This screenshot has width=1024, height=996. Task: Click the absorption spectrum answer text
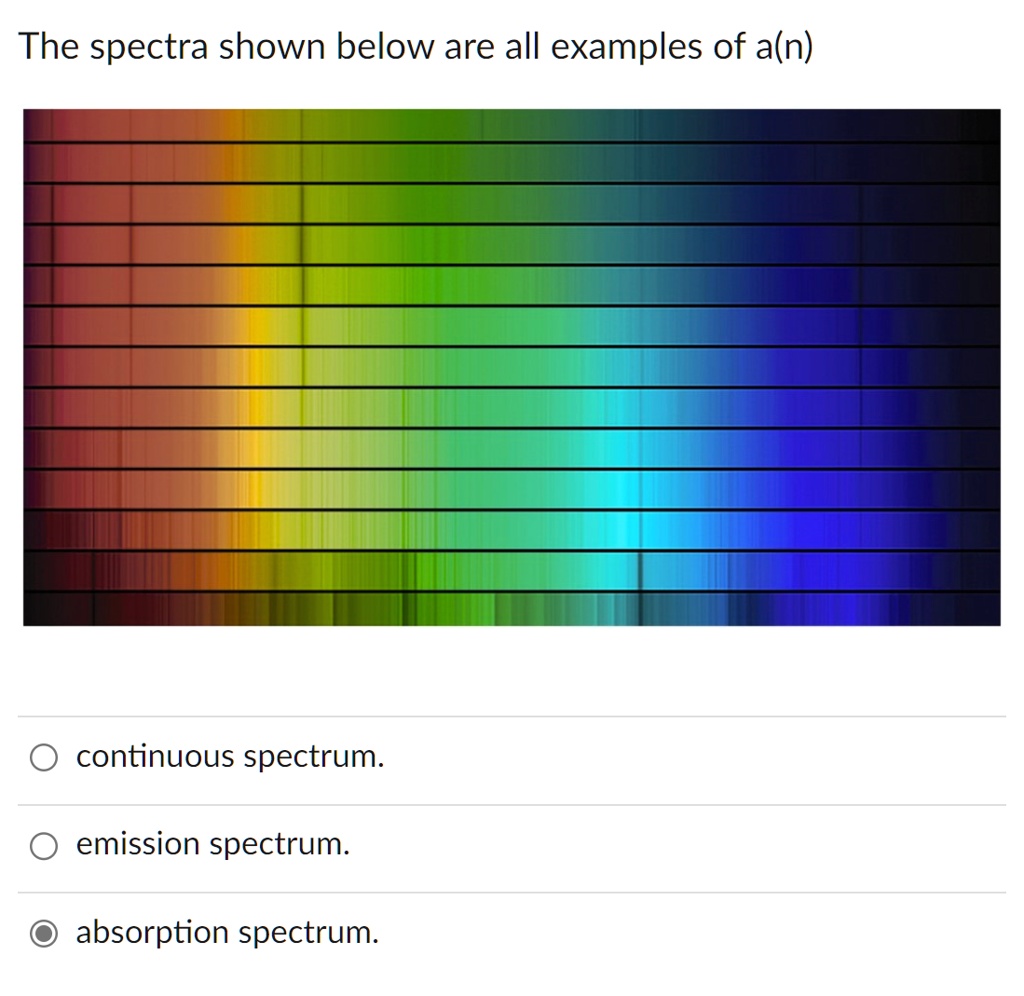[227, 932]
